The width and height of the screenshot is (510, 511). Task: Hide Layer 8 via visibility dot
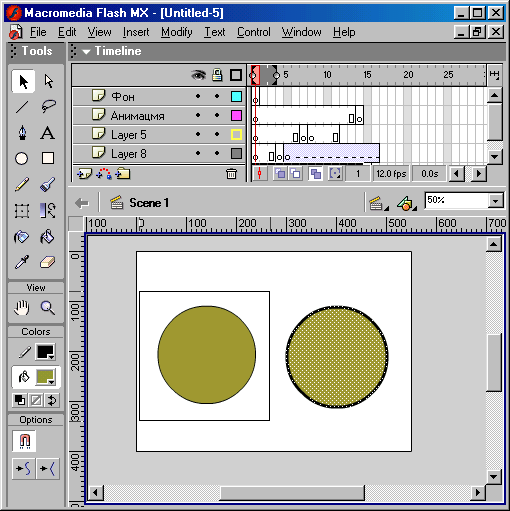(x=198, y=153)
